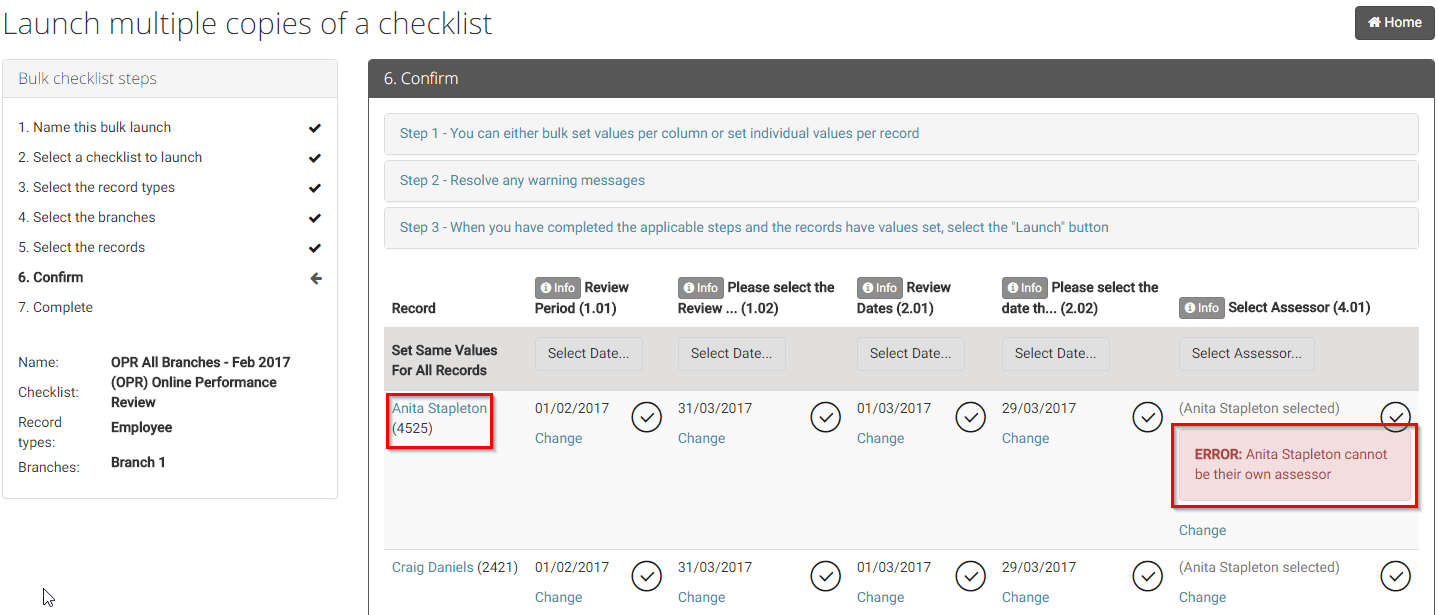Image resolution: width=1438 pixels, height=615 pixels.
Task: Click Info badge for Please select the date (2.02)
Action: click(x=1024, y=288)
